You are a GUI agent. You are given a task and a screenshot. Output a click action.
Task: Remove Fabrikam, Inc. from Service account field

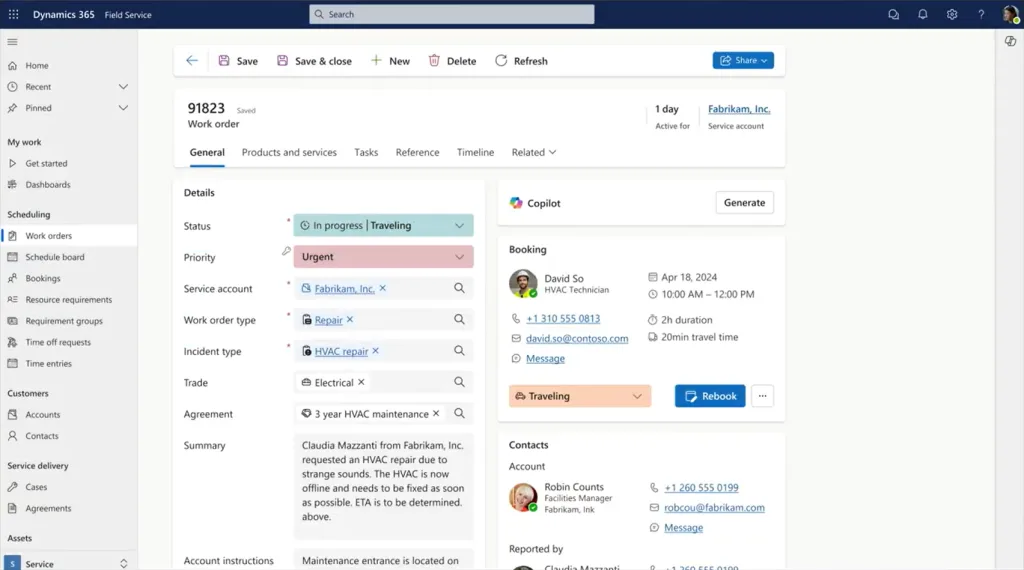(x=383, y=288)
